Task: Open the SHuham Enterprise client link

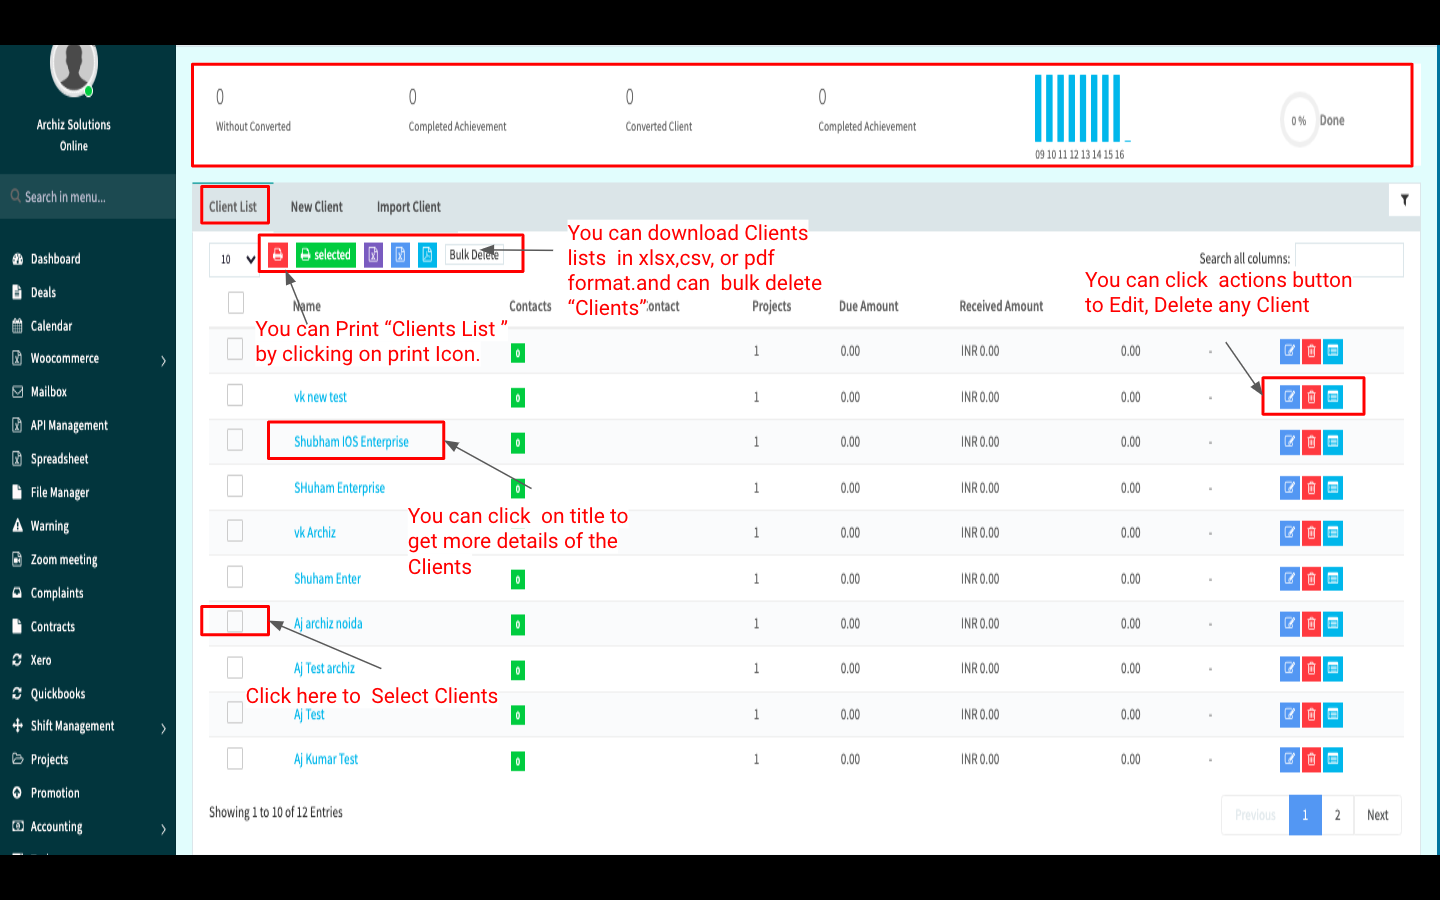Action: click(x=339, y=488)
